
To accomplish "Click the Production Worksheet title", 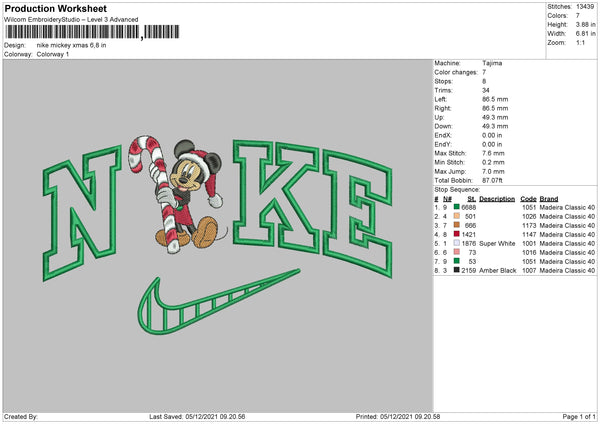I will coord(55,8).
